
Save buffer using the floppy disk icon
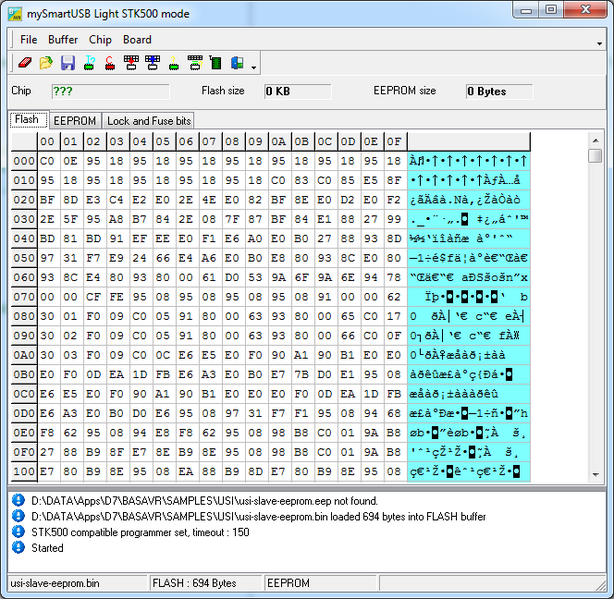pyautogui.click(x=68, y=63)
